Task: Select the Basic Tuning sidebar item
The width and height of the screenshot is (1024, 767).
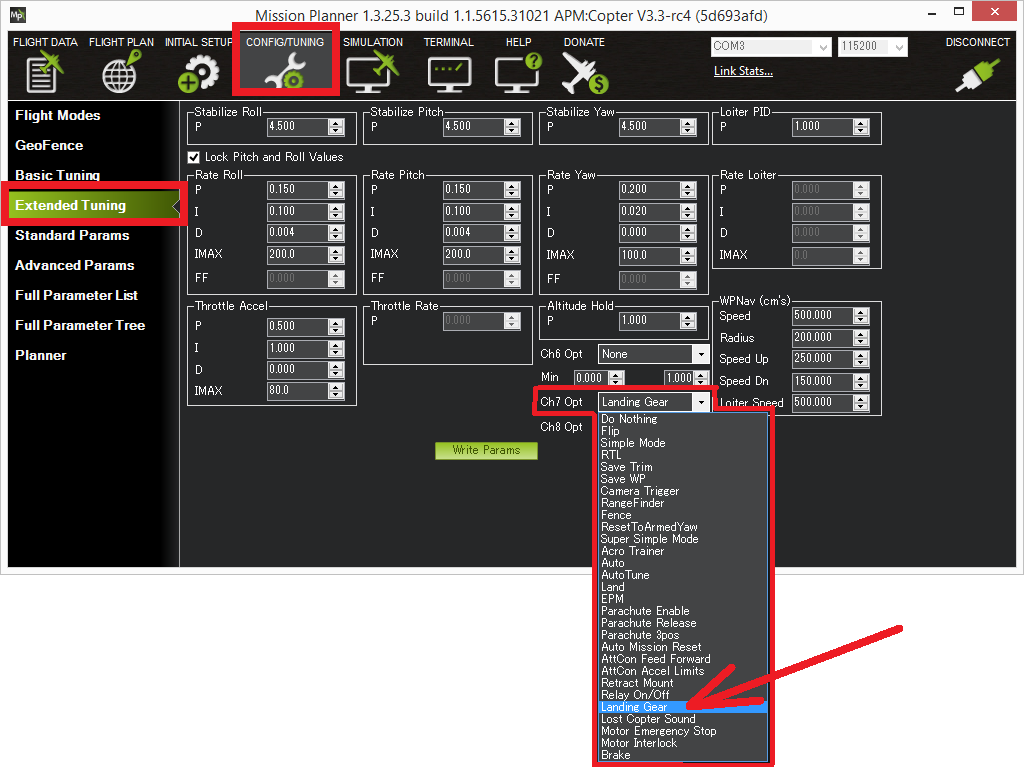Action: 57,175
